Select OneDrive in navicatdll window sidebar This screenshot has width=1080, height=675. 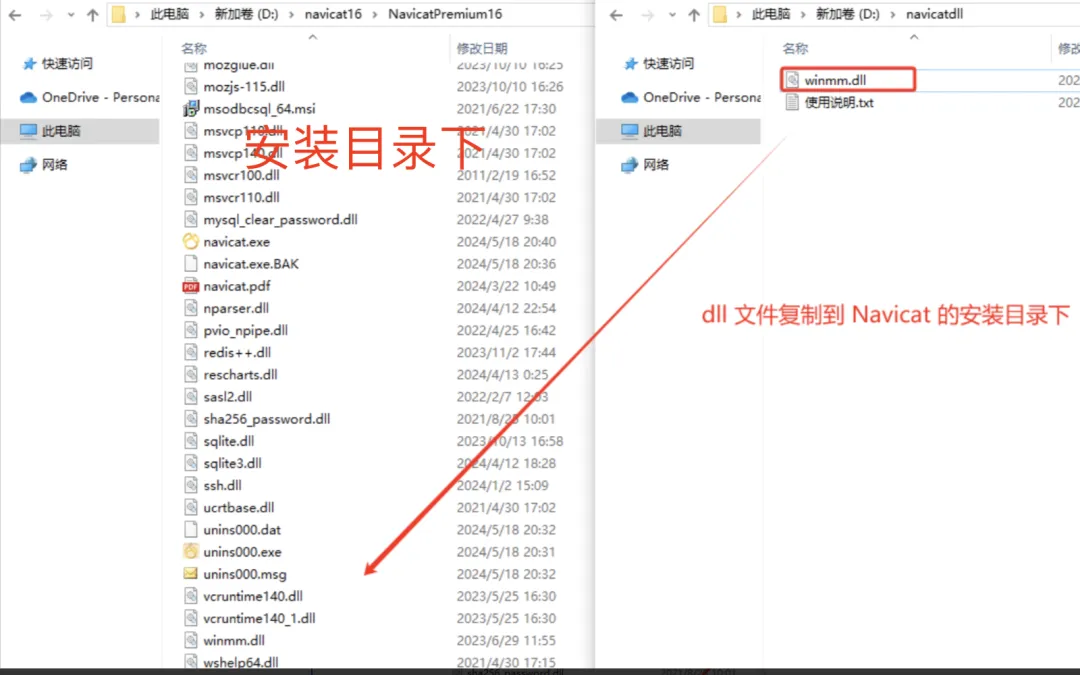[691, 97]
